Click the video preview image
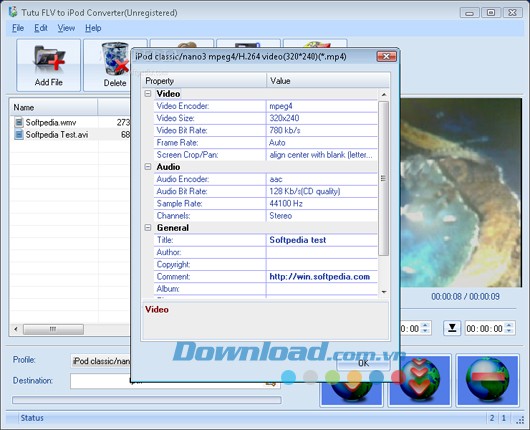 point(461,193)
